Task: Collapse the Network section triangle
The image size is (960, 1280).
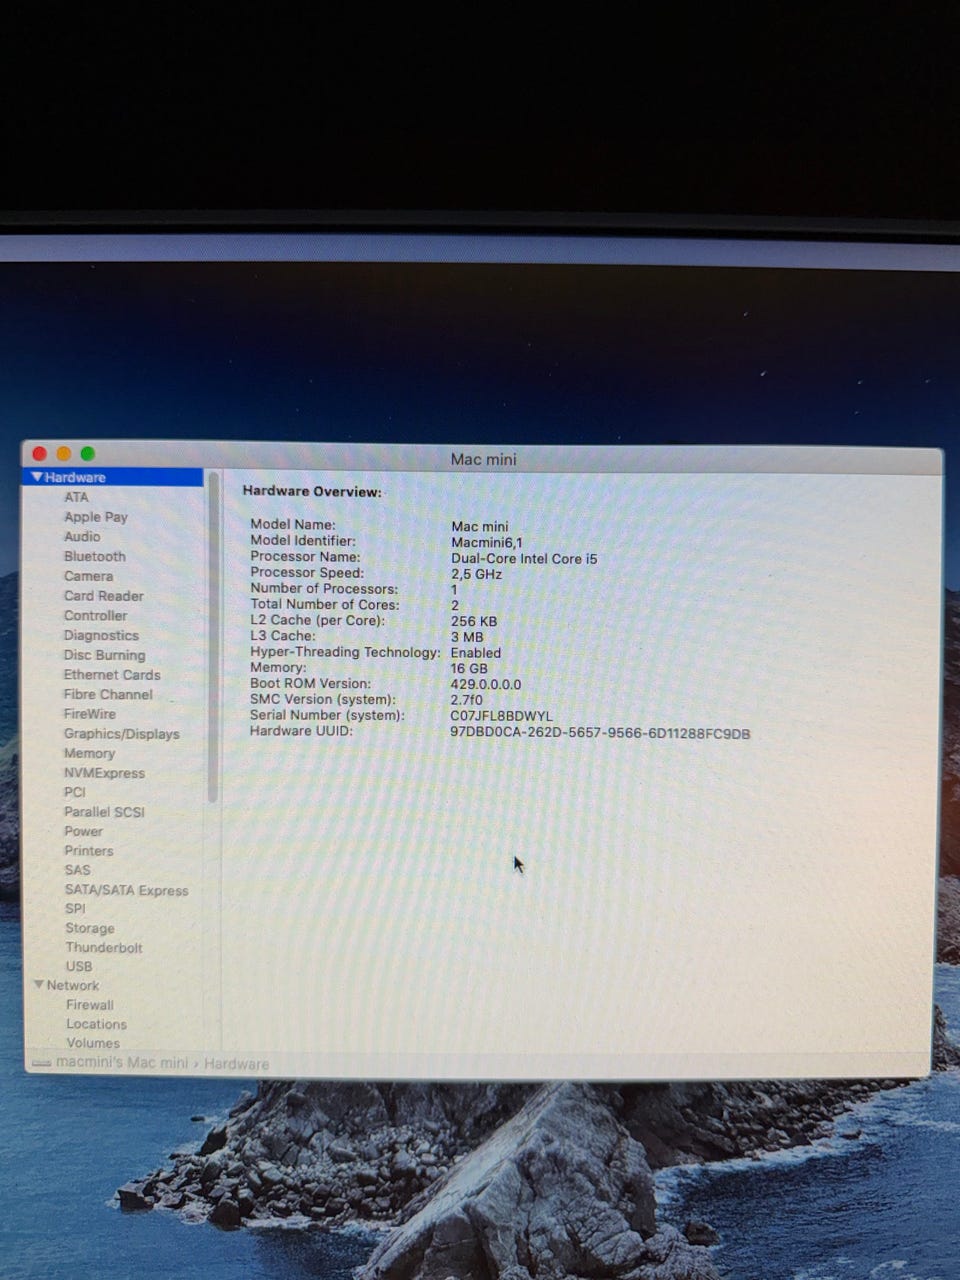Action: (38, 985)
